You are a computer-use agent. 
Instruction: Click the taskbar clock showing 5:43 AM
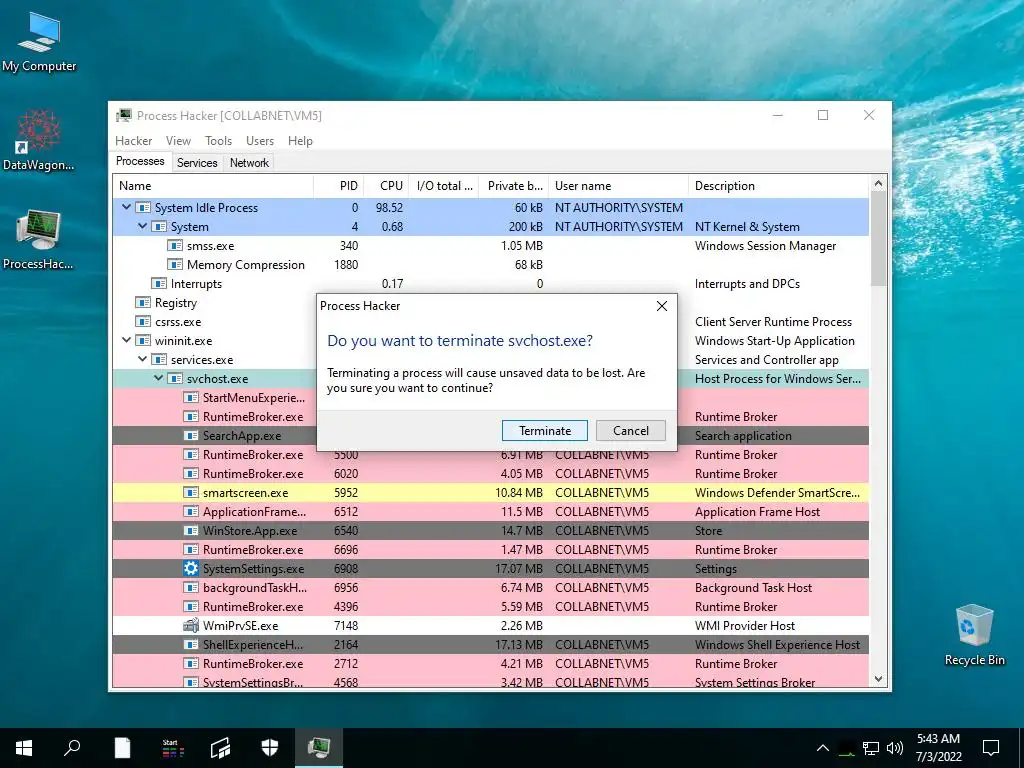point(938,748)
